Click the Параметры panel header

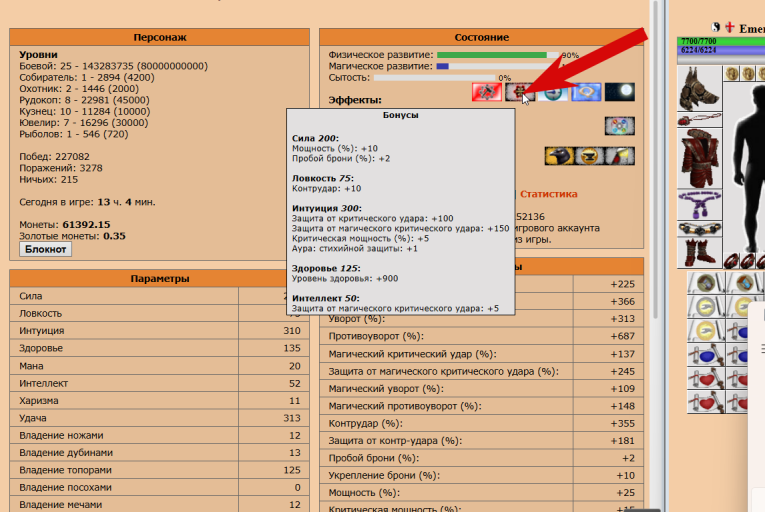160,278
